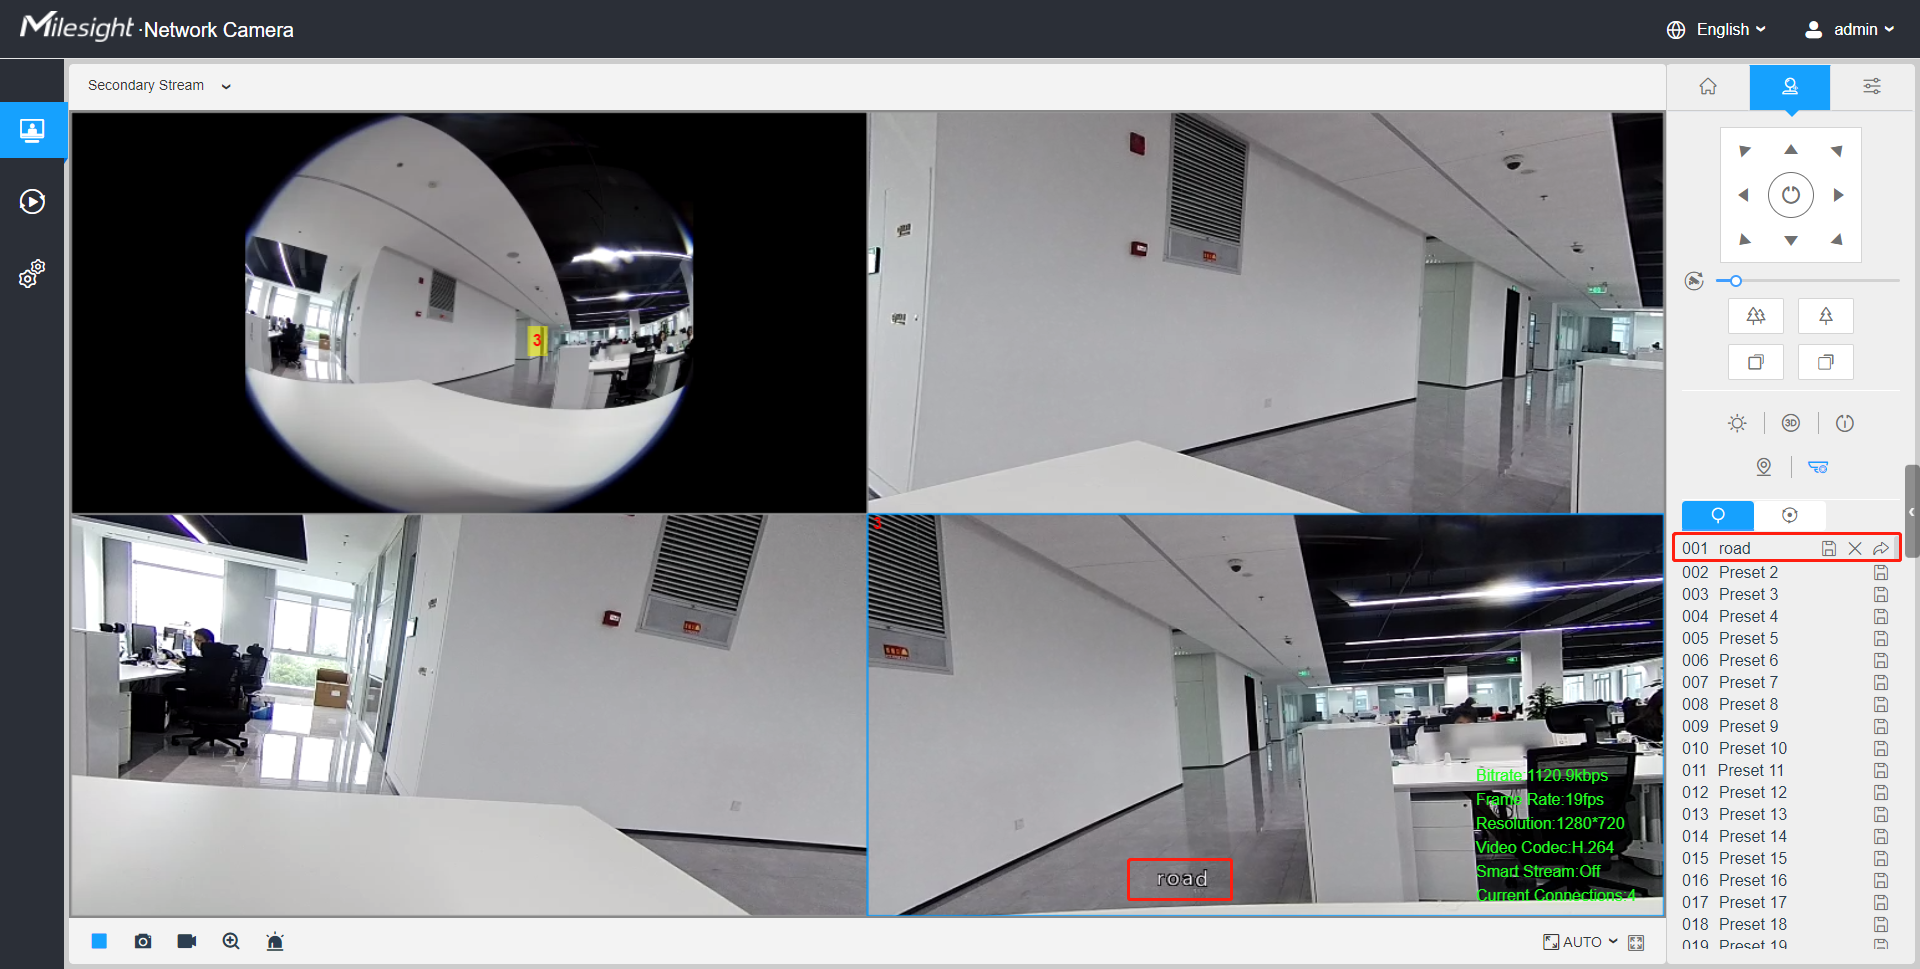Click the location pin icon
1920x969 pixels.
click(x=1764, y=467)
